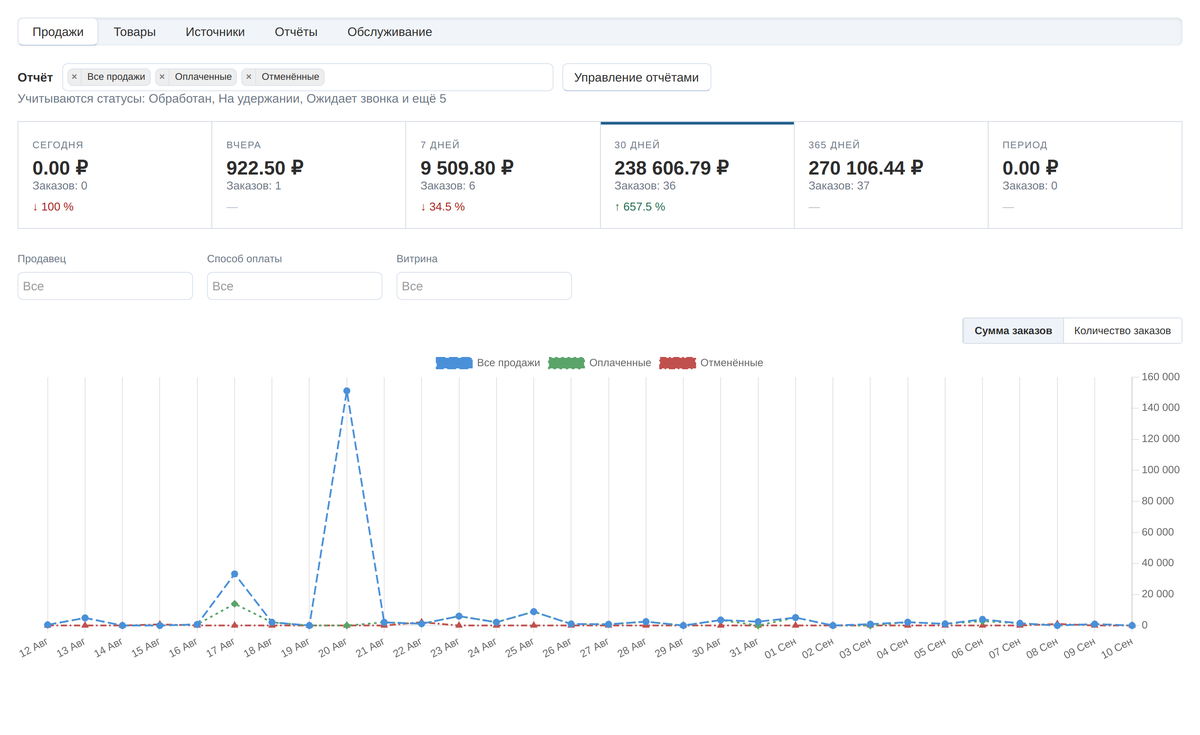Choose the 7 дней period card

coord(503,175)
